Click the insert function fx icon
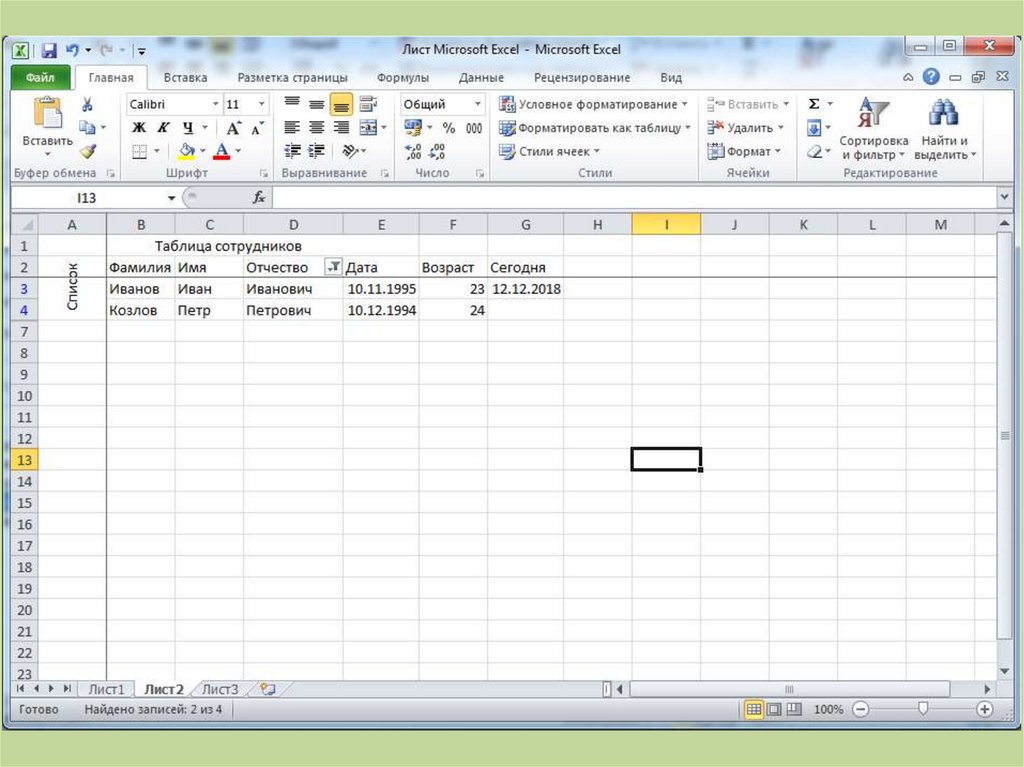This screenshot has height=767, width=1024. 259,198
